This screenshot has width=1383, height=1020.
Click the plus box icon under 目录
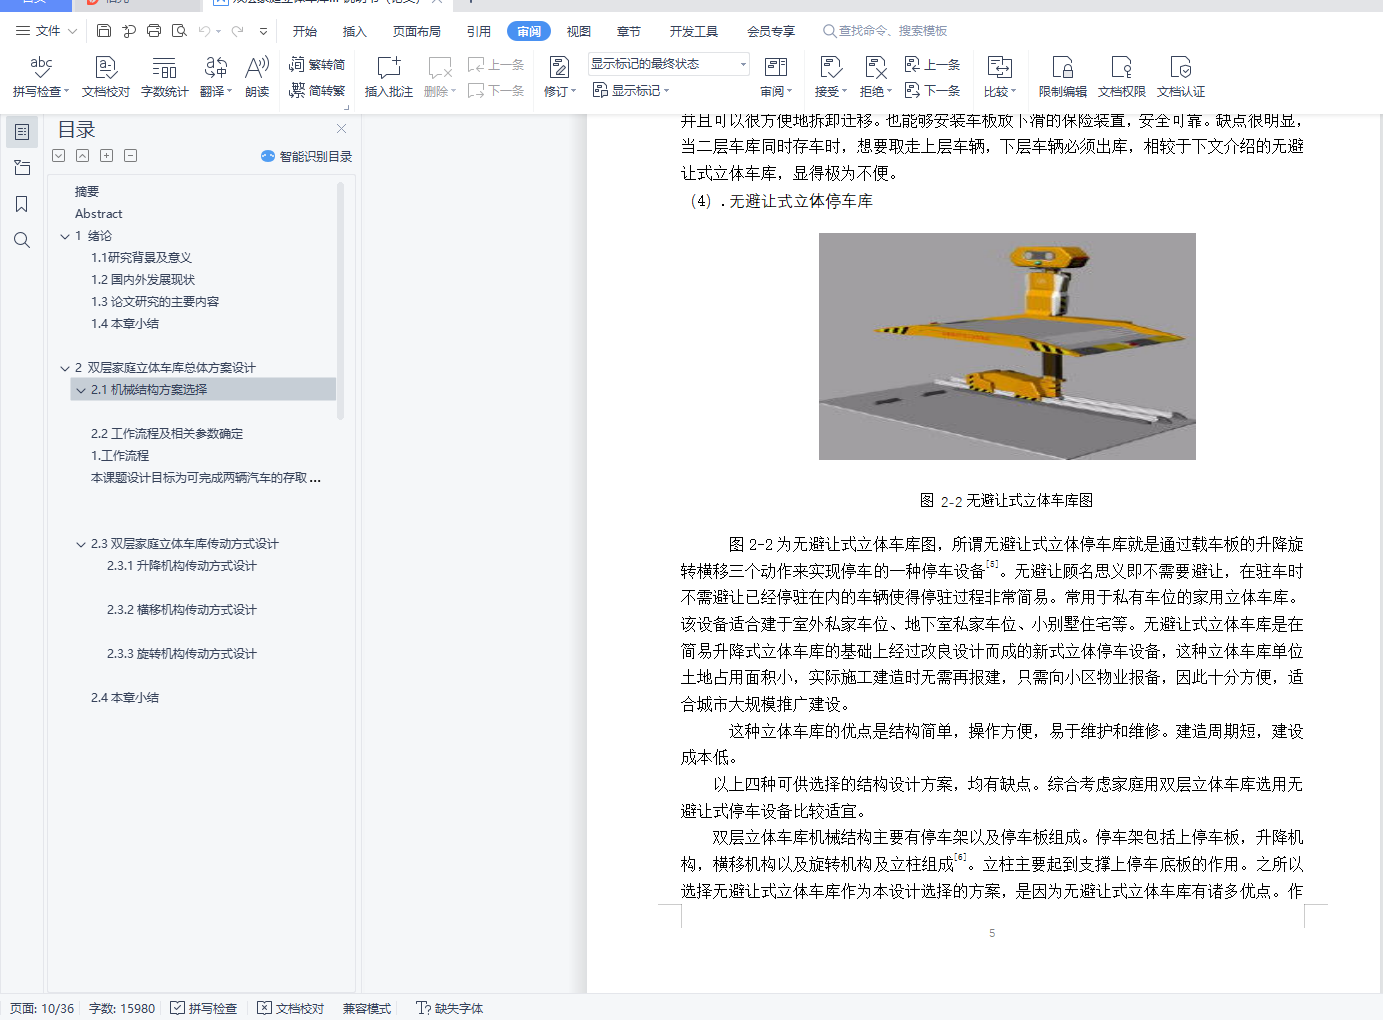point(107,156)
